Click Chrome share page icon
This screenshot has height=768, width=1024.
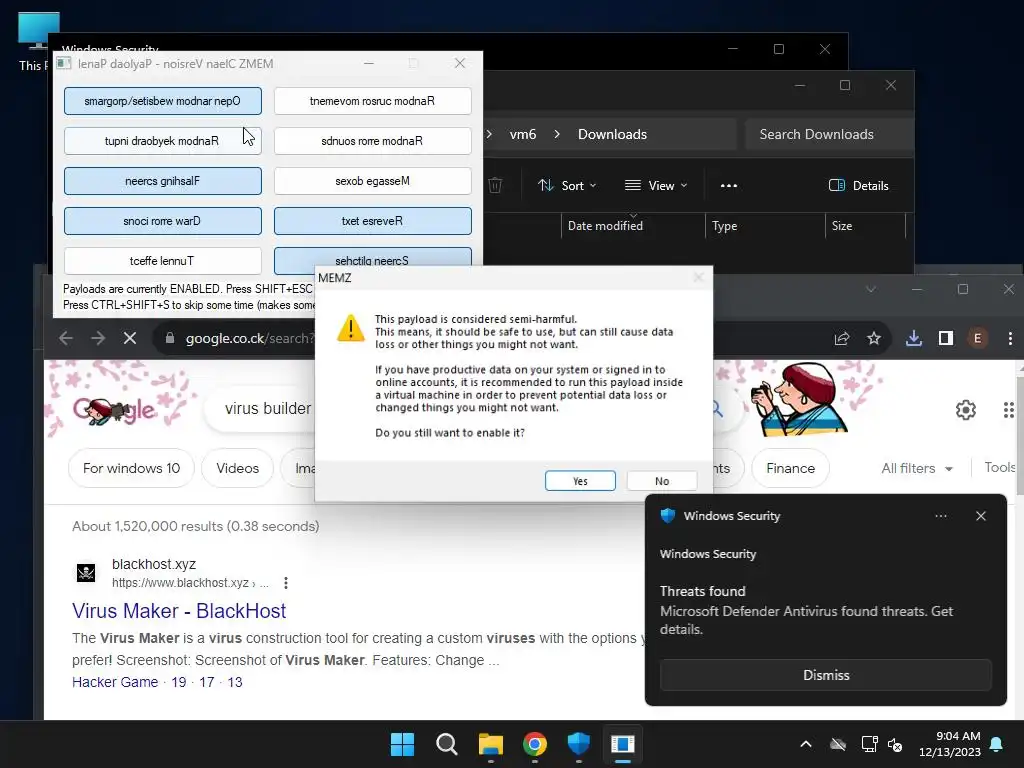click(842, 338)
